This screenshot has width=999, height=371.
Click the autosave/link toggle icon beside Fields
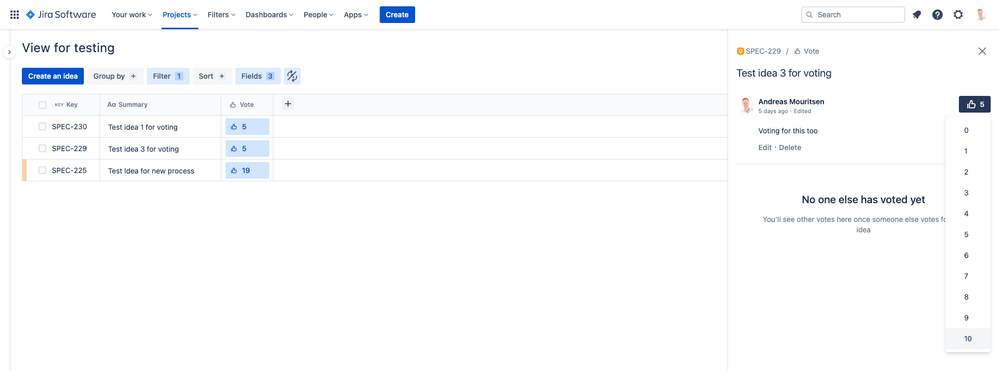pos(292,76)
